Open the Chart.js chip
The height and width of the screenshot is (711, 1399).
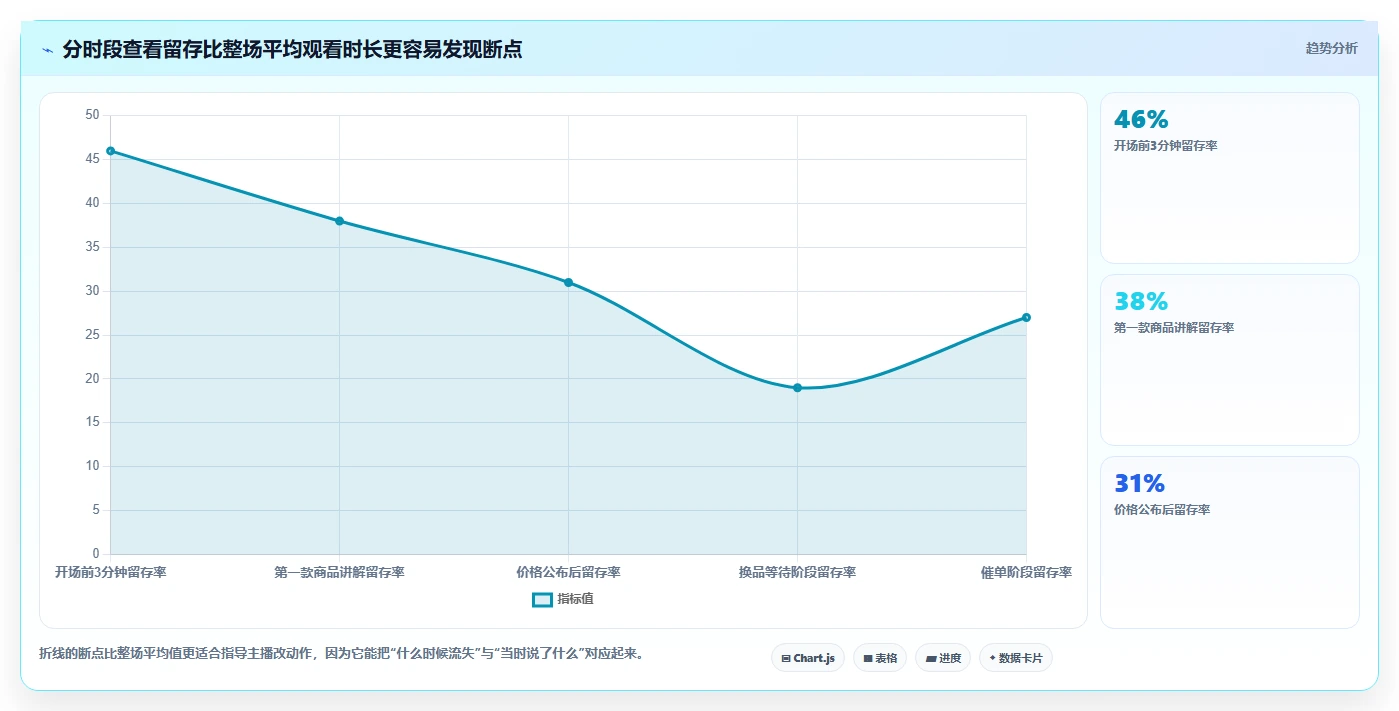click(808, 658)
